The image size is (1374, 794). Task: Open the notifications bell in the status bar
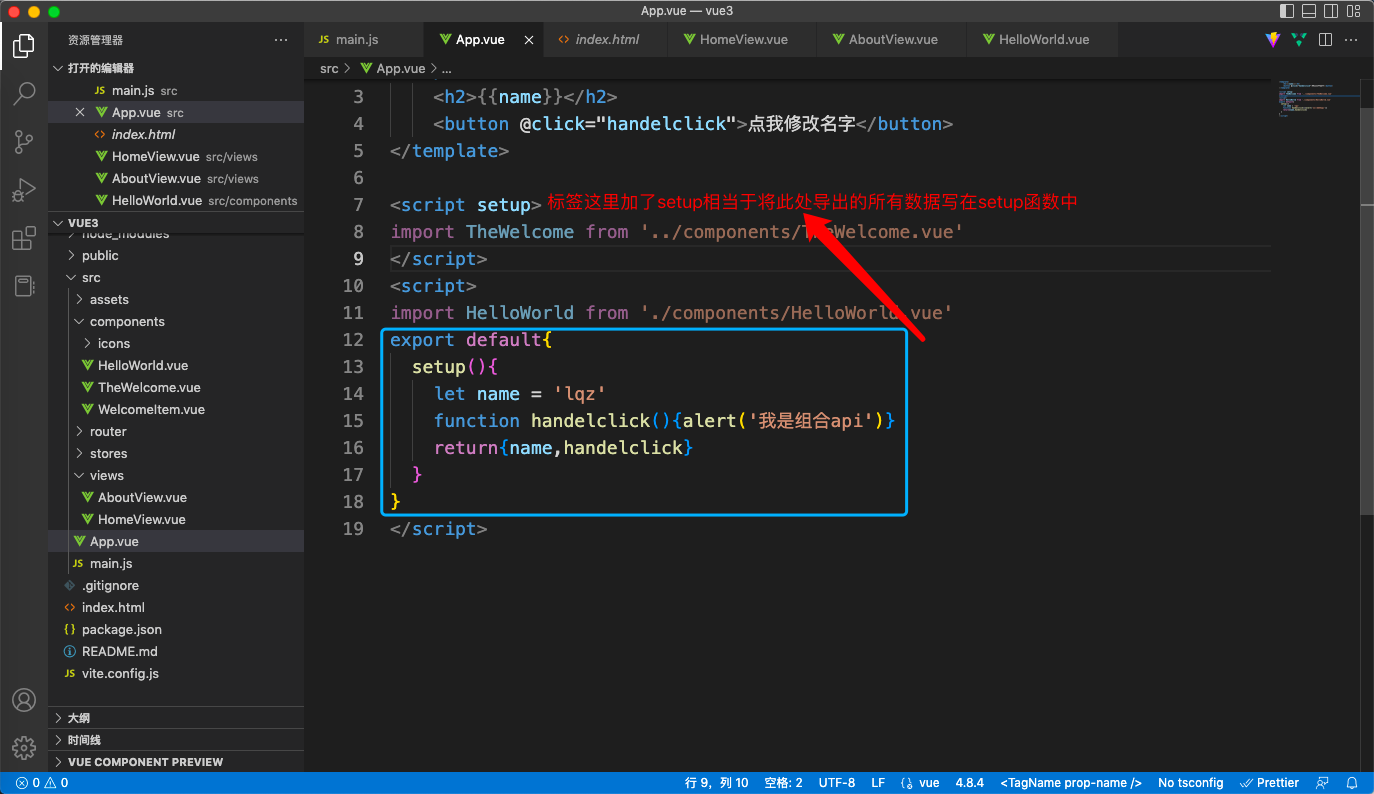[x=1352, y=783]
